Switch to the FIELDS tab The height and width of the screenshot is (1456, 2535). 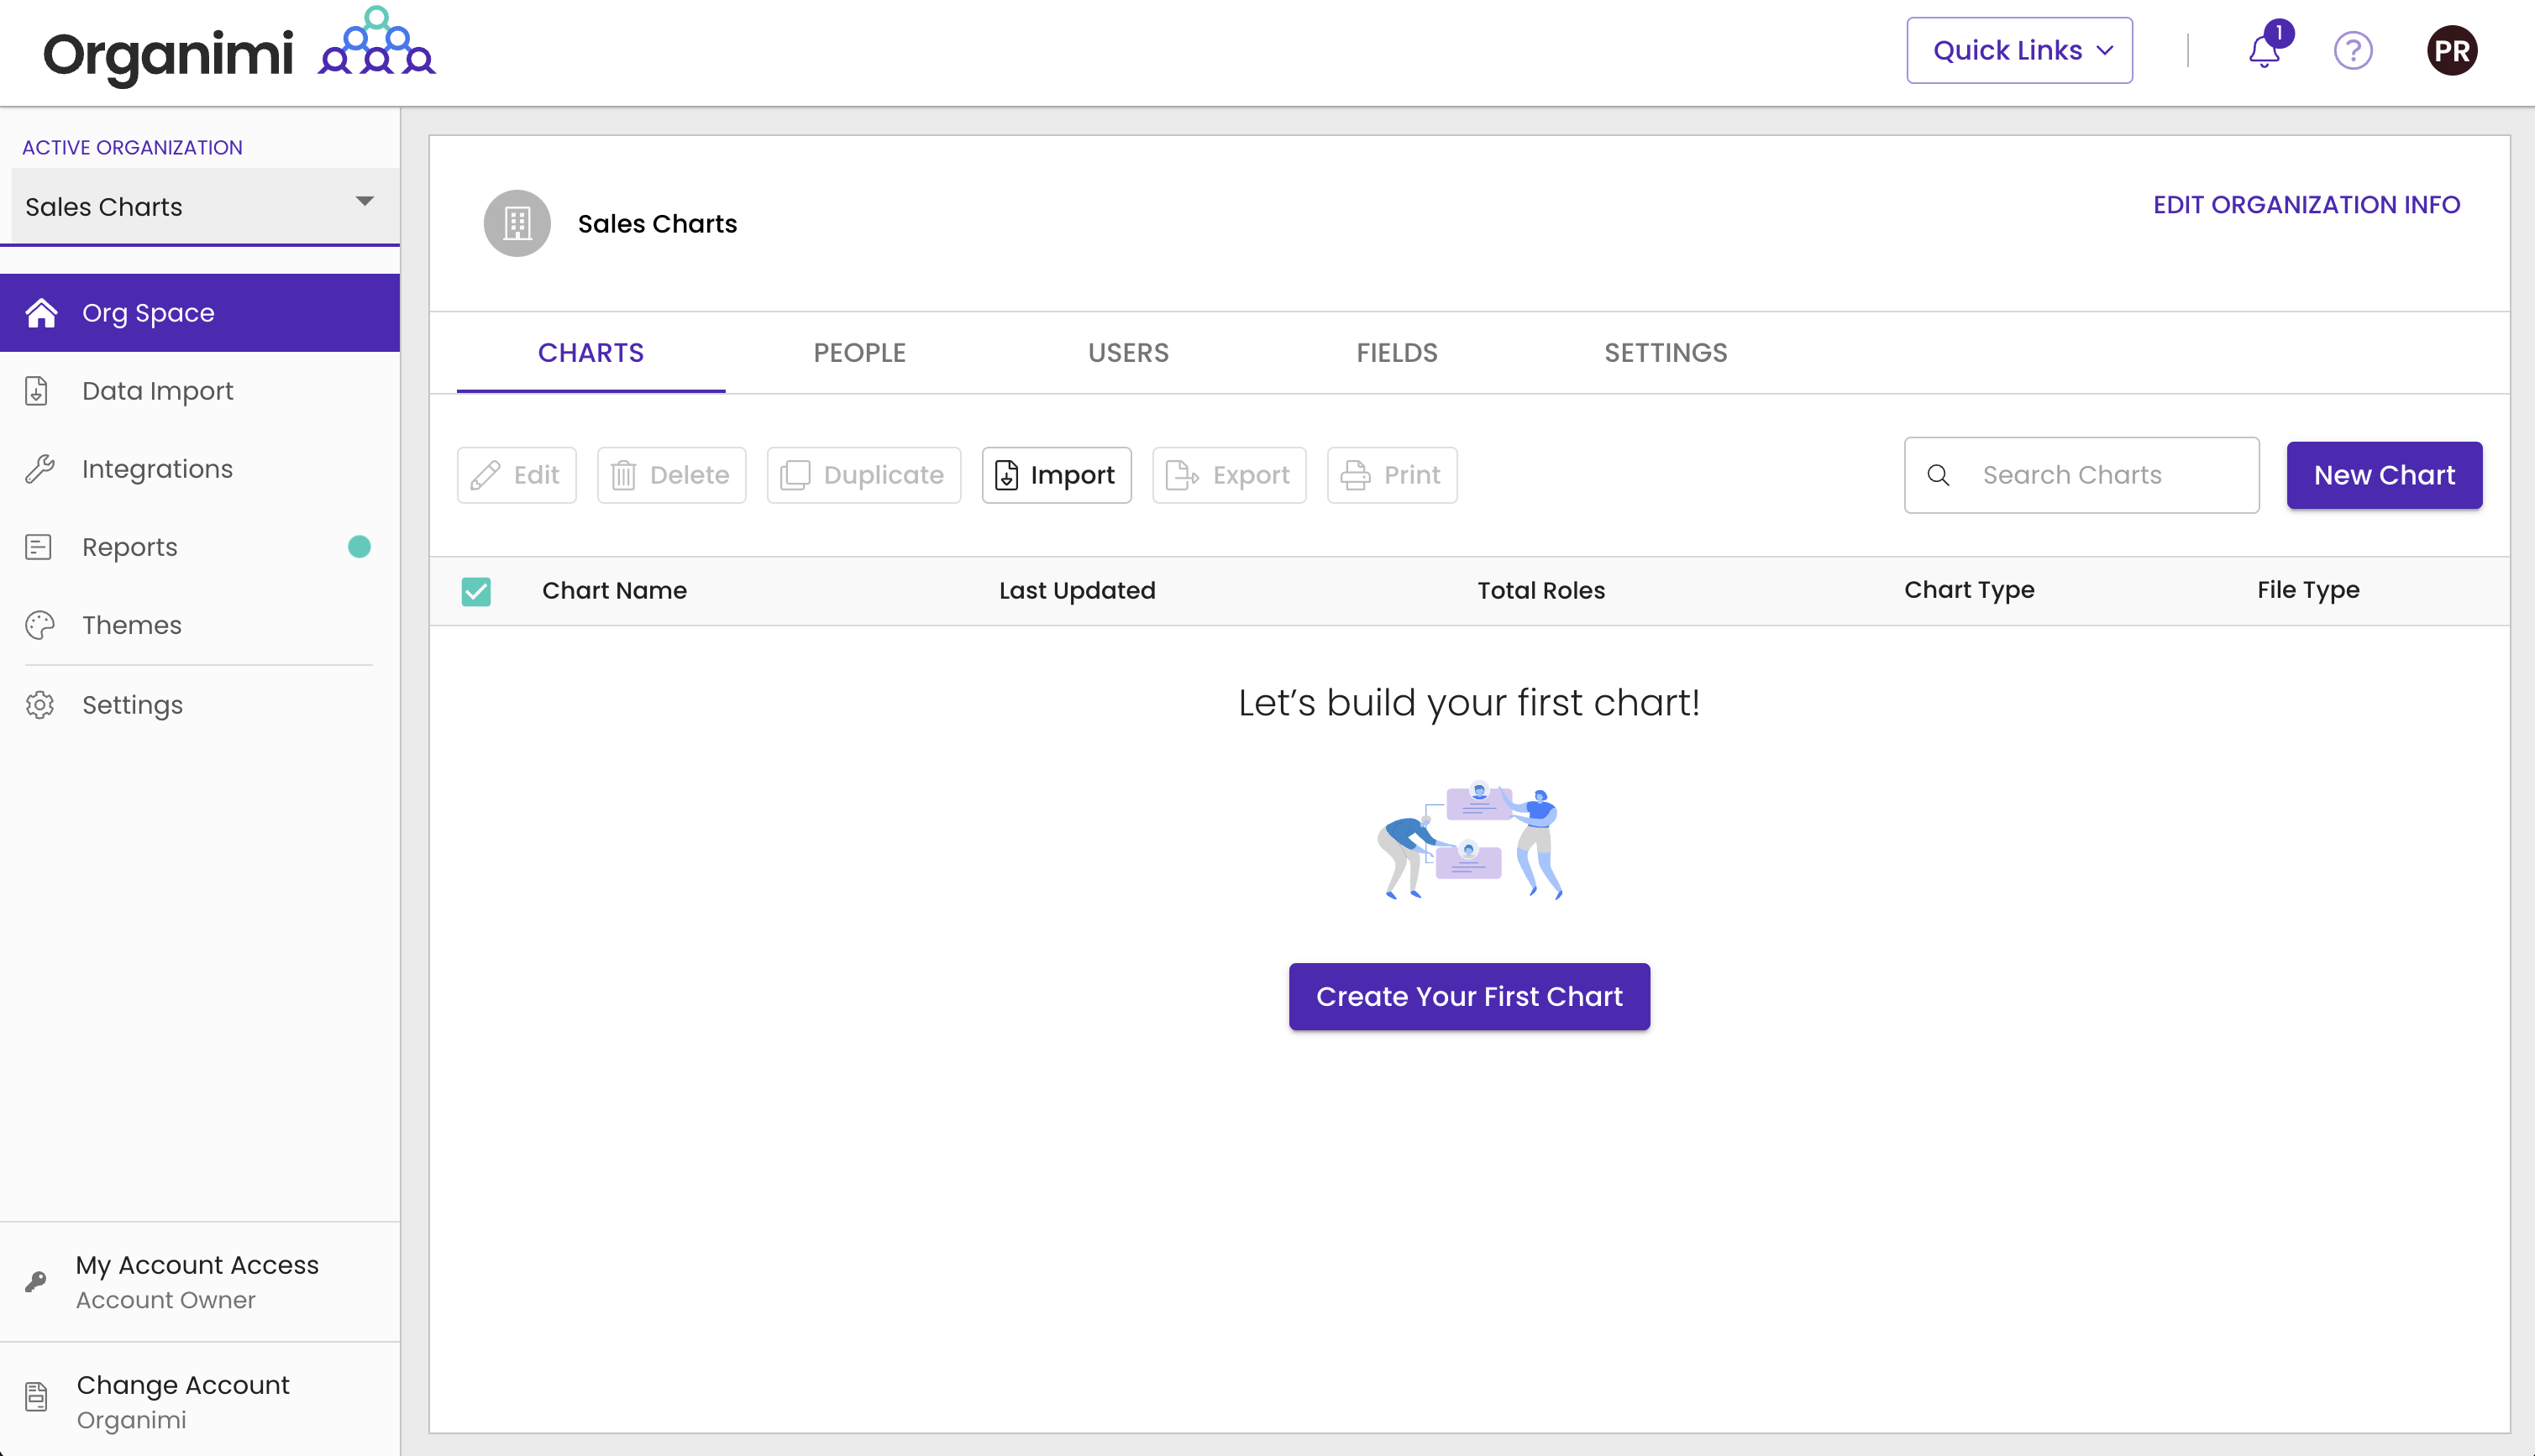click(x=1396, y=352)
